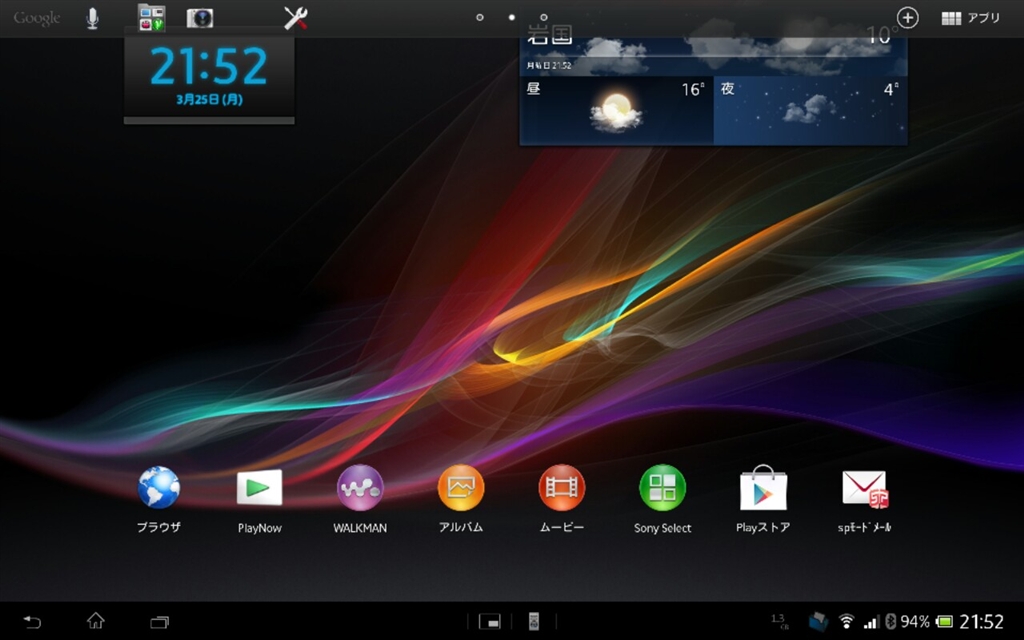Switch to the third home screen page dot
1024x640 pixels.
(543, 18)
